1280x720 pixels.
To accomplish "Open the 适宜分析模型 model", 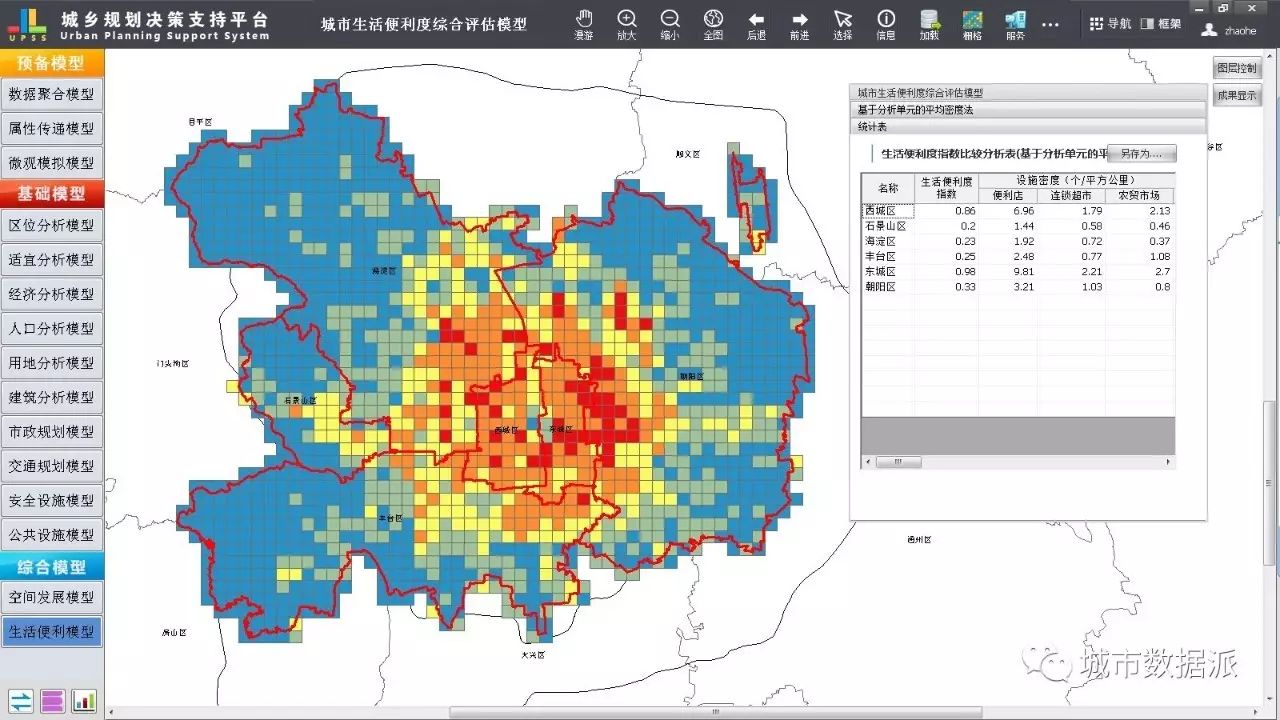I will tap(52, 259).
